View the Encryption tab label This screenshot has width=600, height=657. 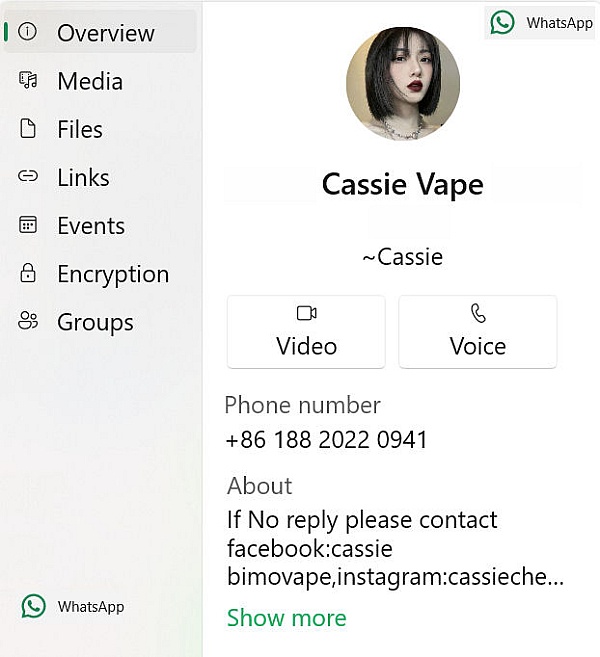coord(113,273)
